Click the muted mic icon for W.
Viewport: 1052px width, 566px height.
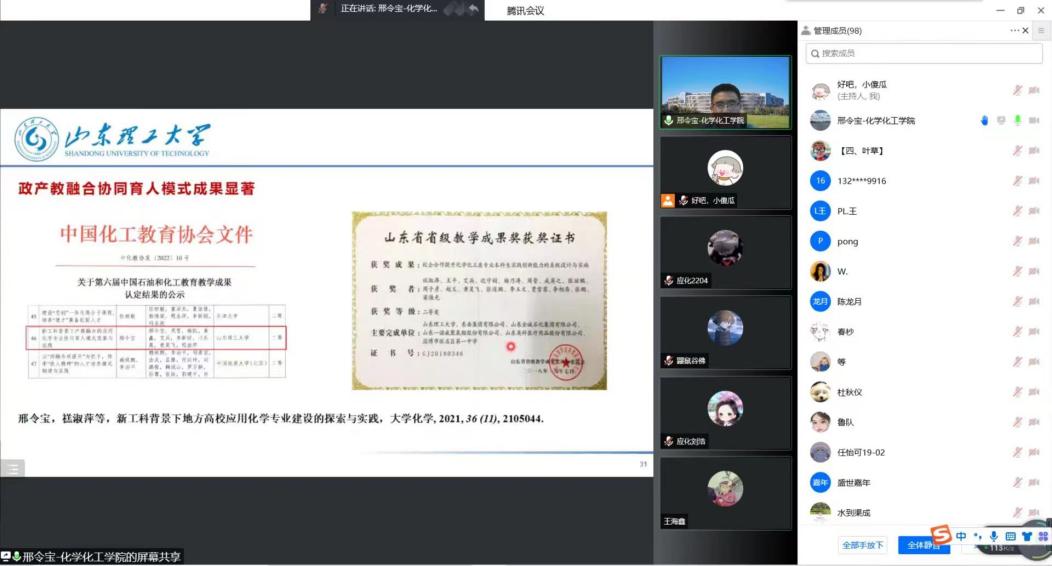[1017, 272]
